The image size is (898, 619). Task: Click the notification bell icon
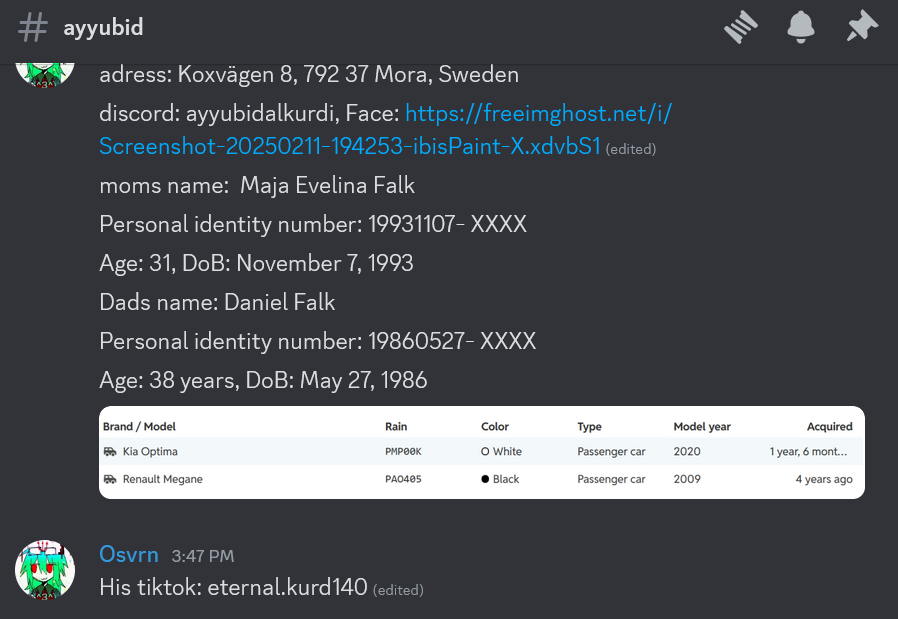[x=801, y=27]
